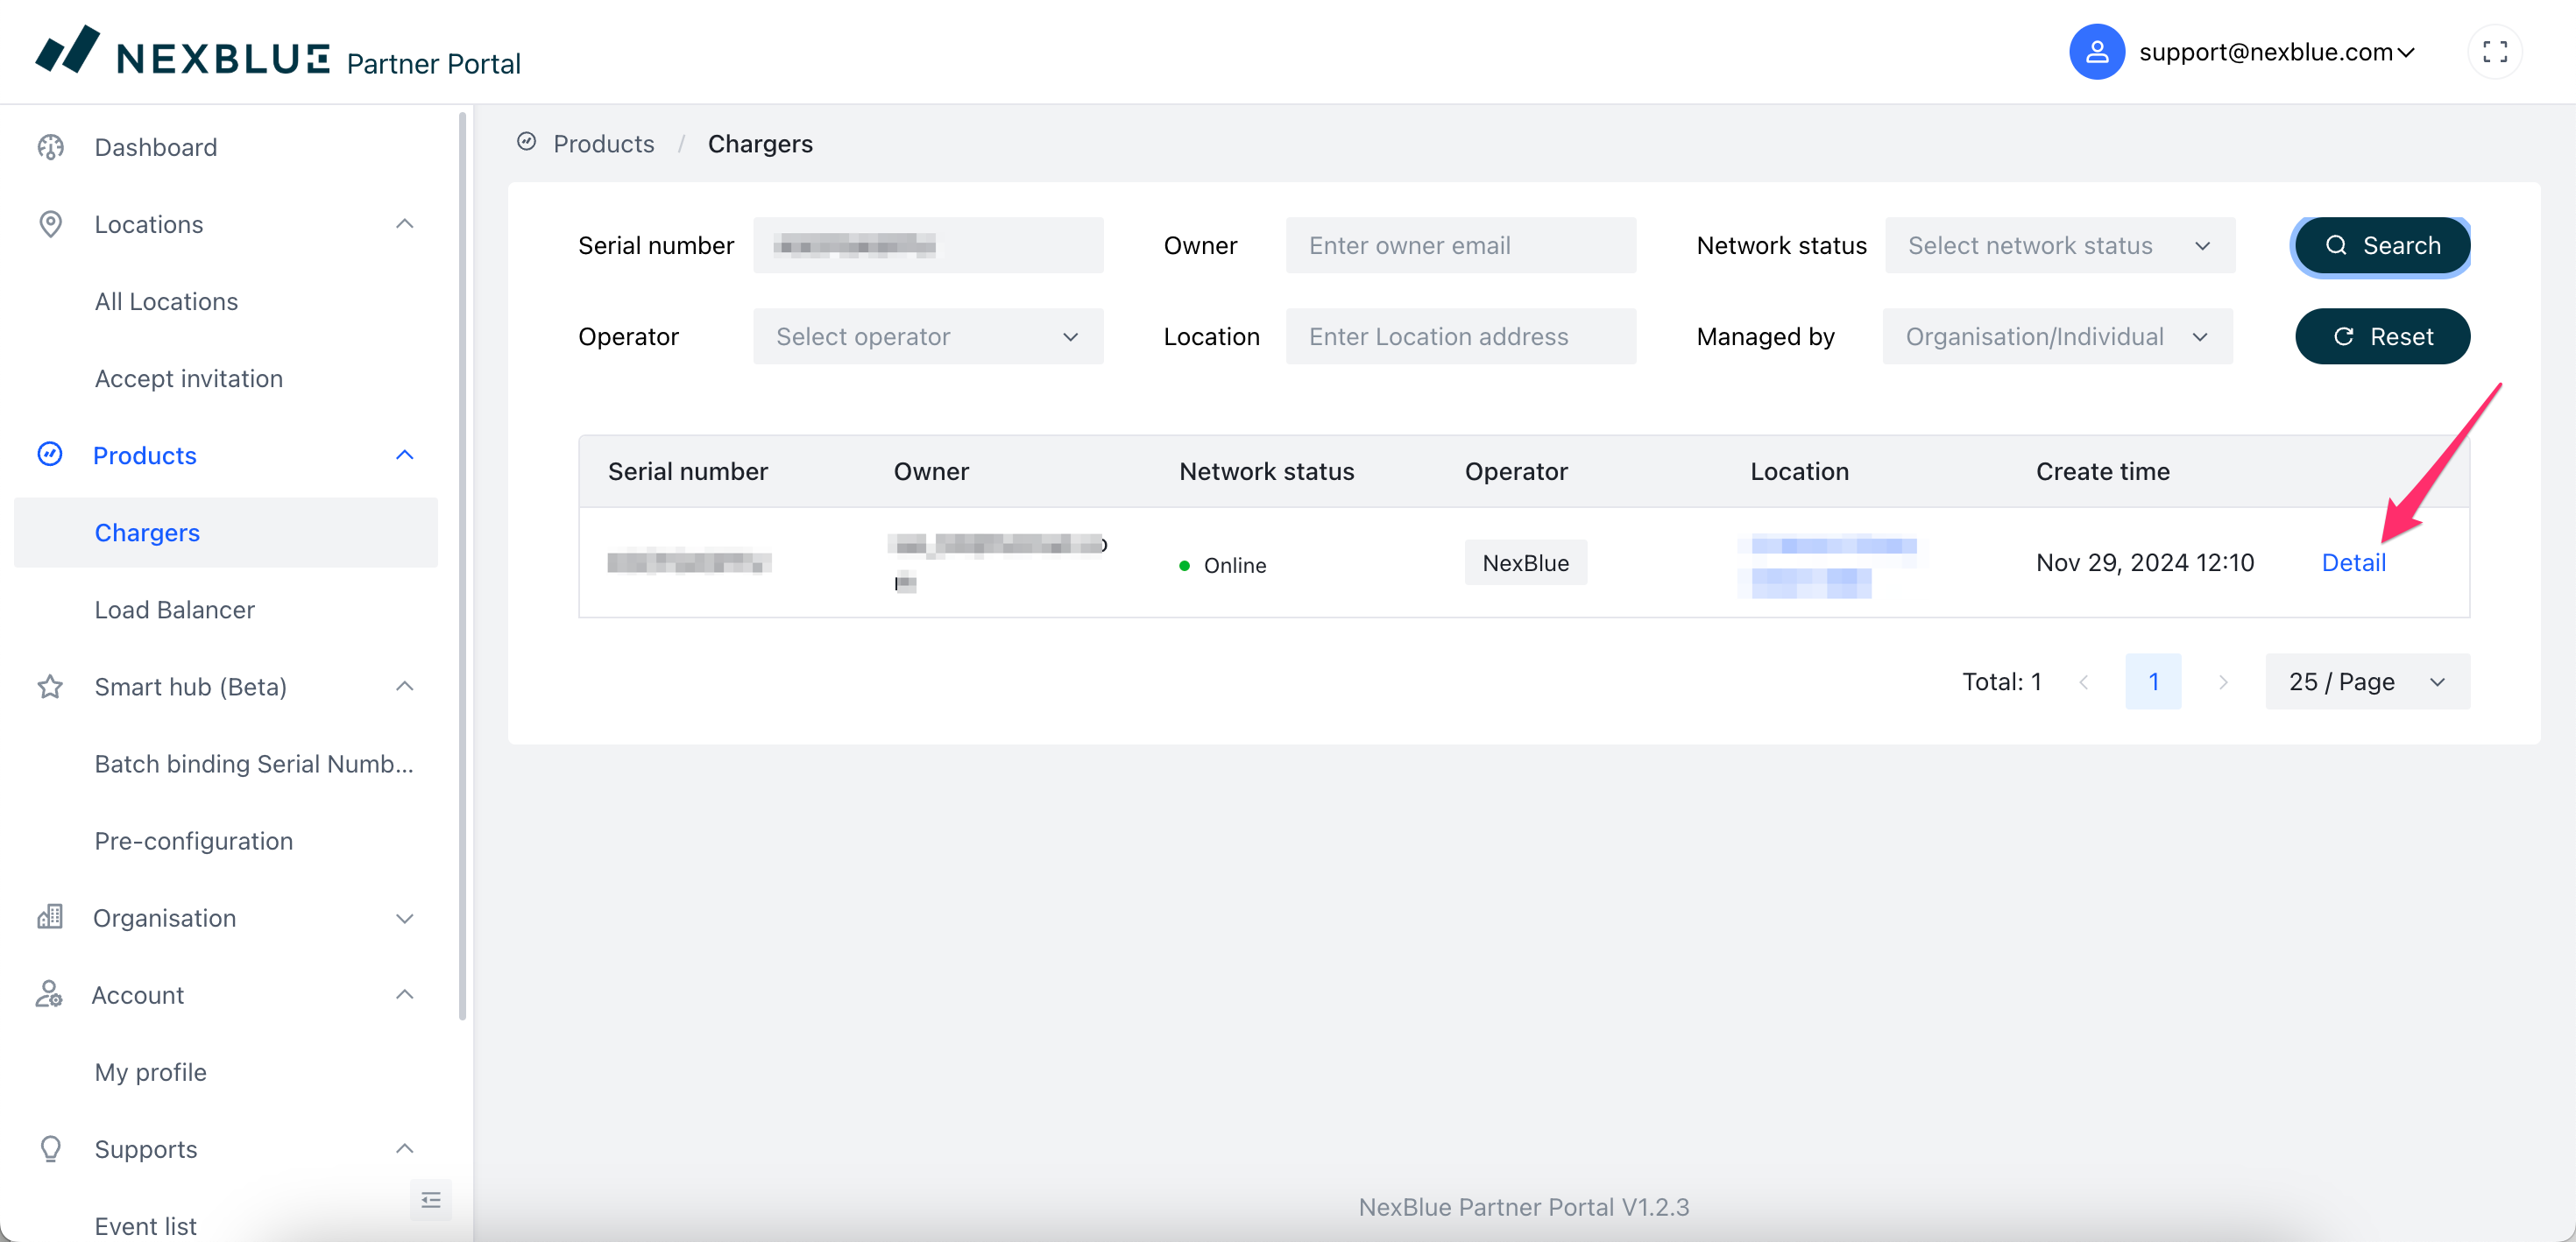Expand the Organisation menu section
Screen dimensions: 2576x1242
[x=404, y=918]
